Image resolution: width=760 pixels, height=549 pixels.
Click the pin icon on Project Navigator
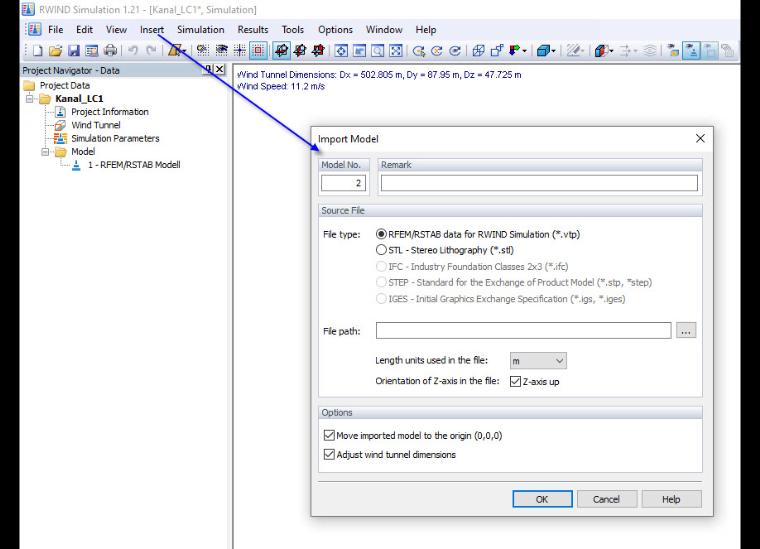point(207,69)
